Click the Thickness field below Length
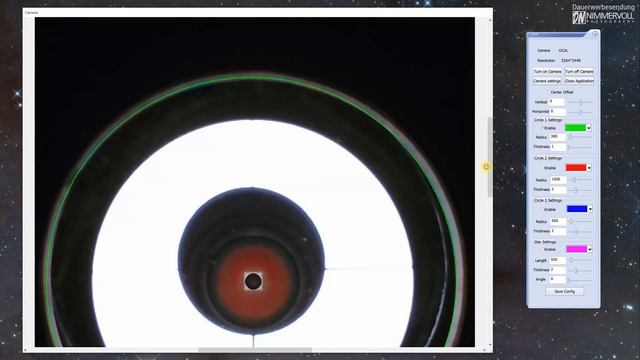The height and width of the screenshot is (360, 640). (558, 270)
